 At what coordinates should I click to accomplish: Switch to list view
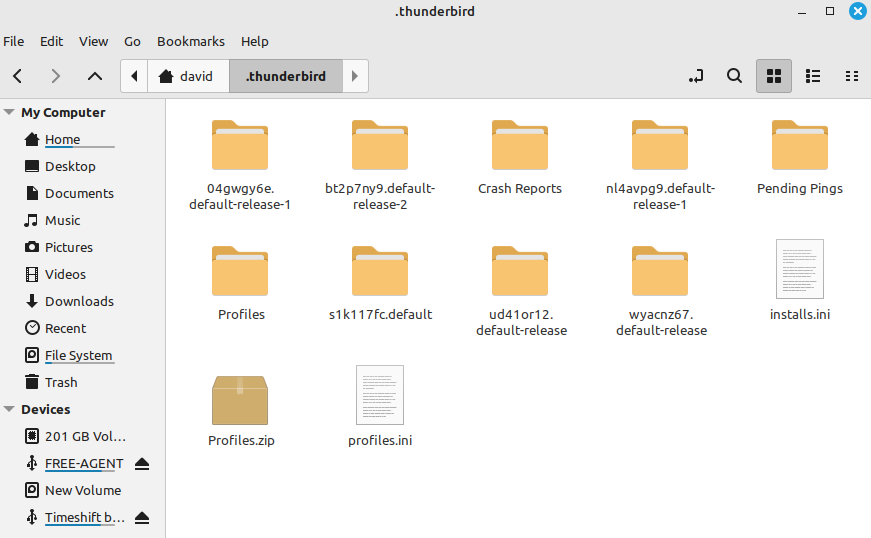pos(813,76)
